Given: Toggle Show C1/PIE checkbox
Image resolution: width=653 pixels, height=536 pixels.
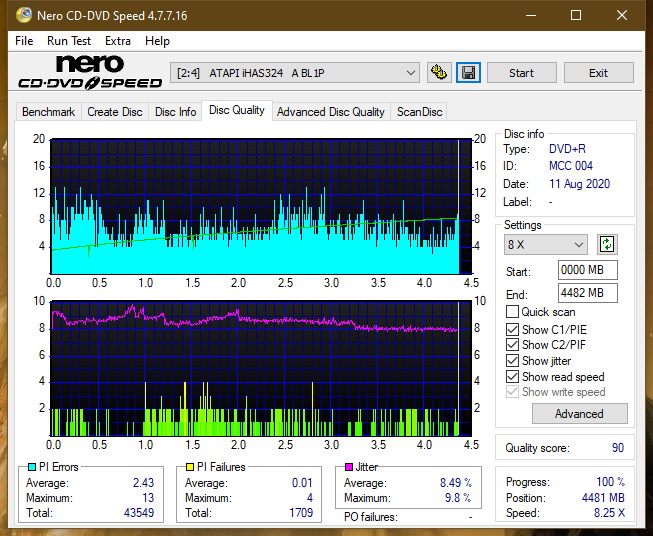Looking at the screenshot, I should coord(512,330).
